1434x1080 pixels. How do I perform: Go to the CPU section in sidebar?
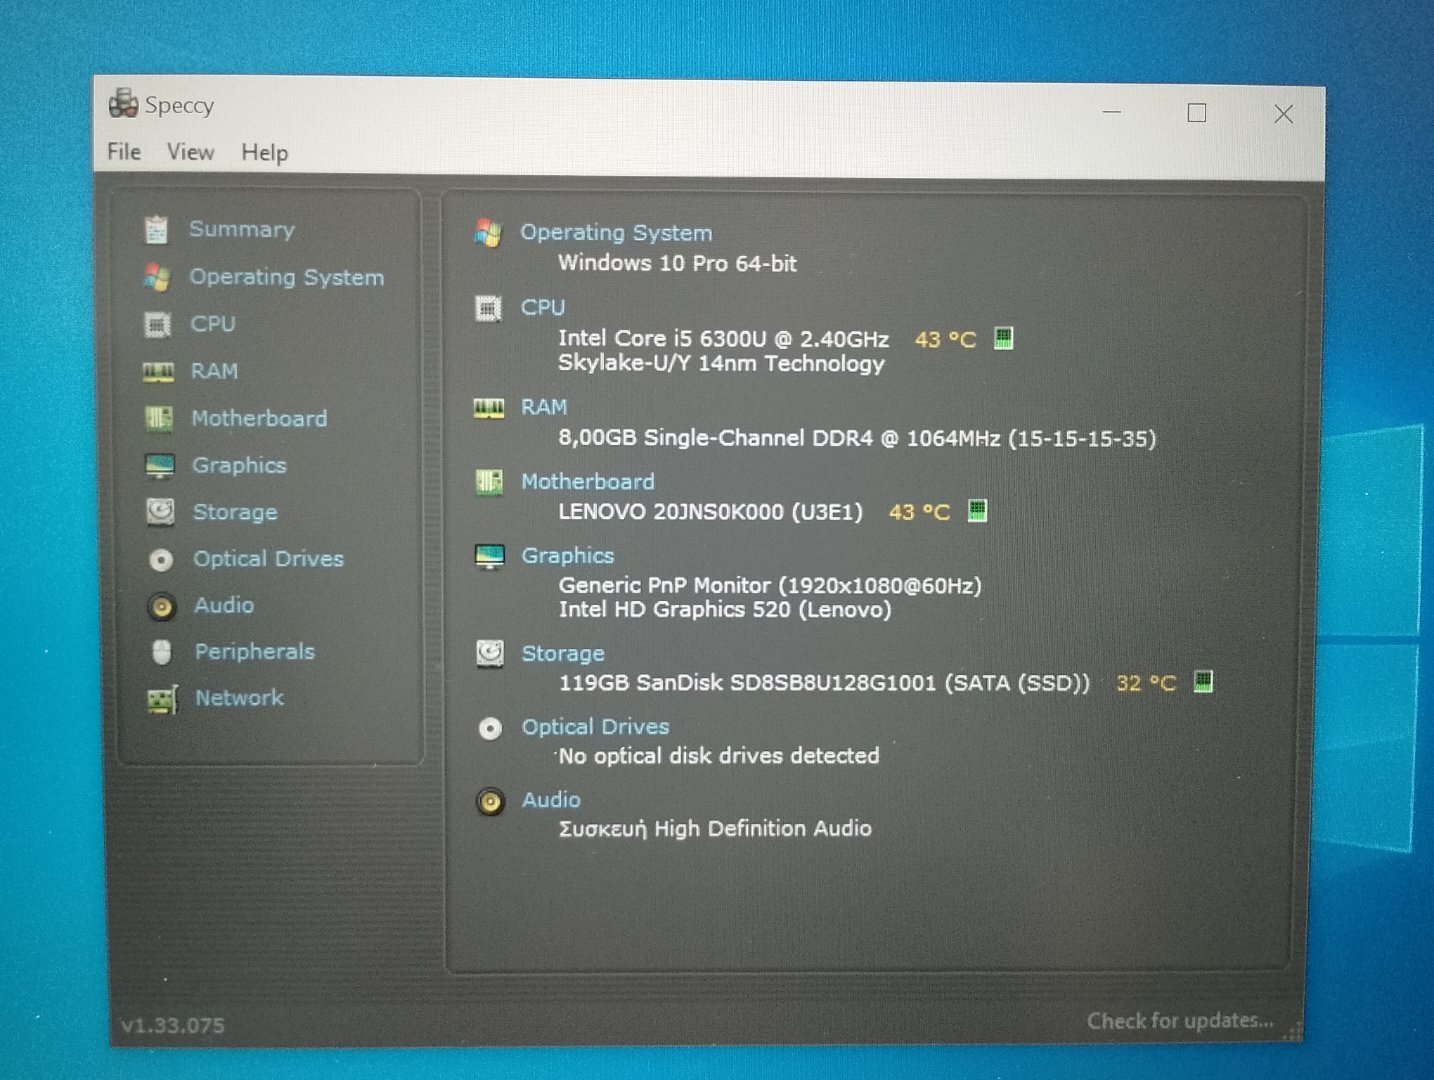[x=213, y=324]
